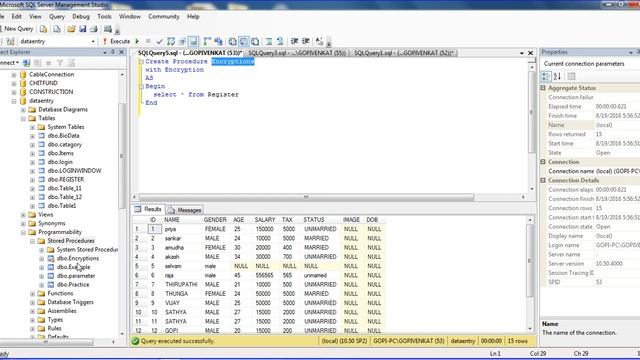The image size is (640, 360).
Task: Toggle IntelliSense Enabled in the toolbar
Action: tap(193, 41)
